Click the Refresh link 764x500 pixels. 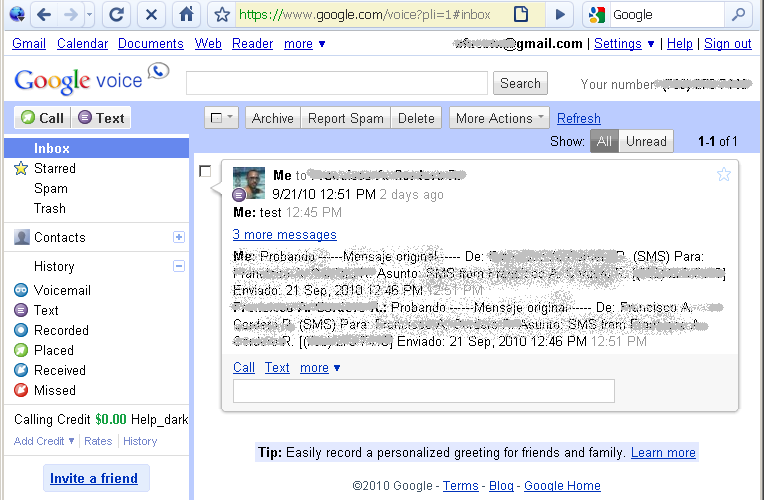578,118
